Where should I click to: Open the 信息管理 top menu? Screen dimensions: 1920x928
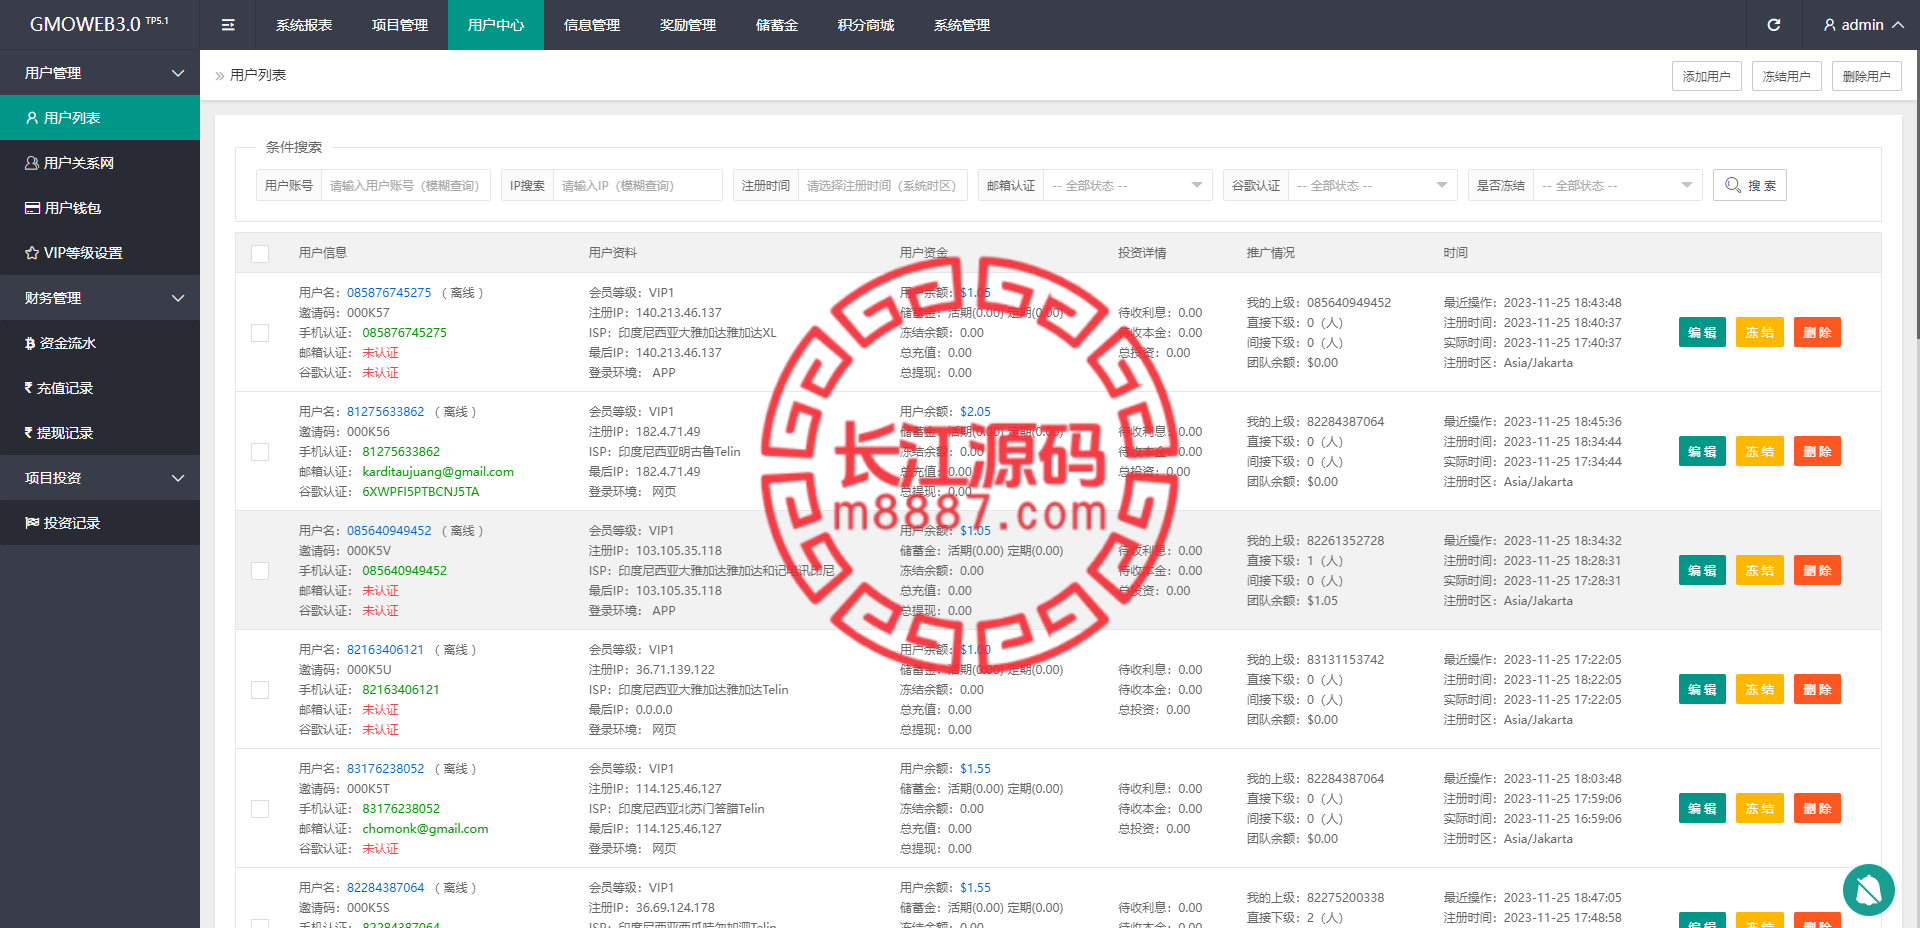[x=592, y=25]
